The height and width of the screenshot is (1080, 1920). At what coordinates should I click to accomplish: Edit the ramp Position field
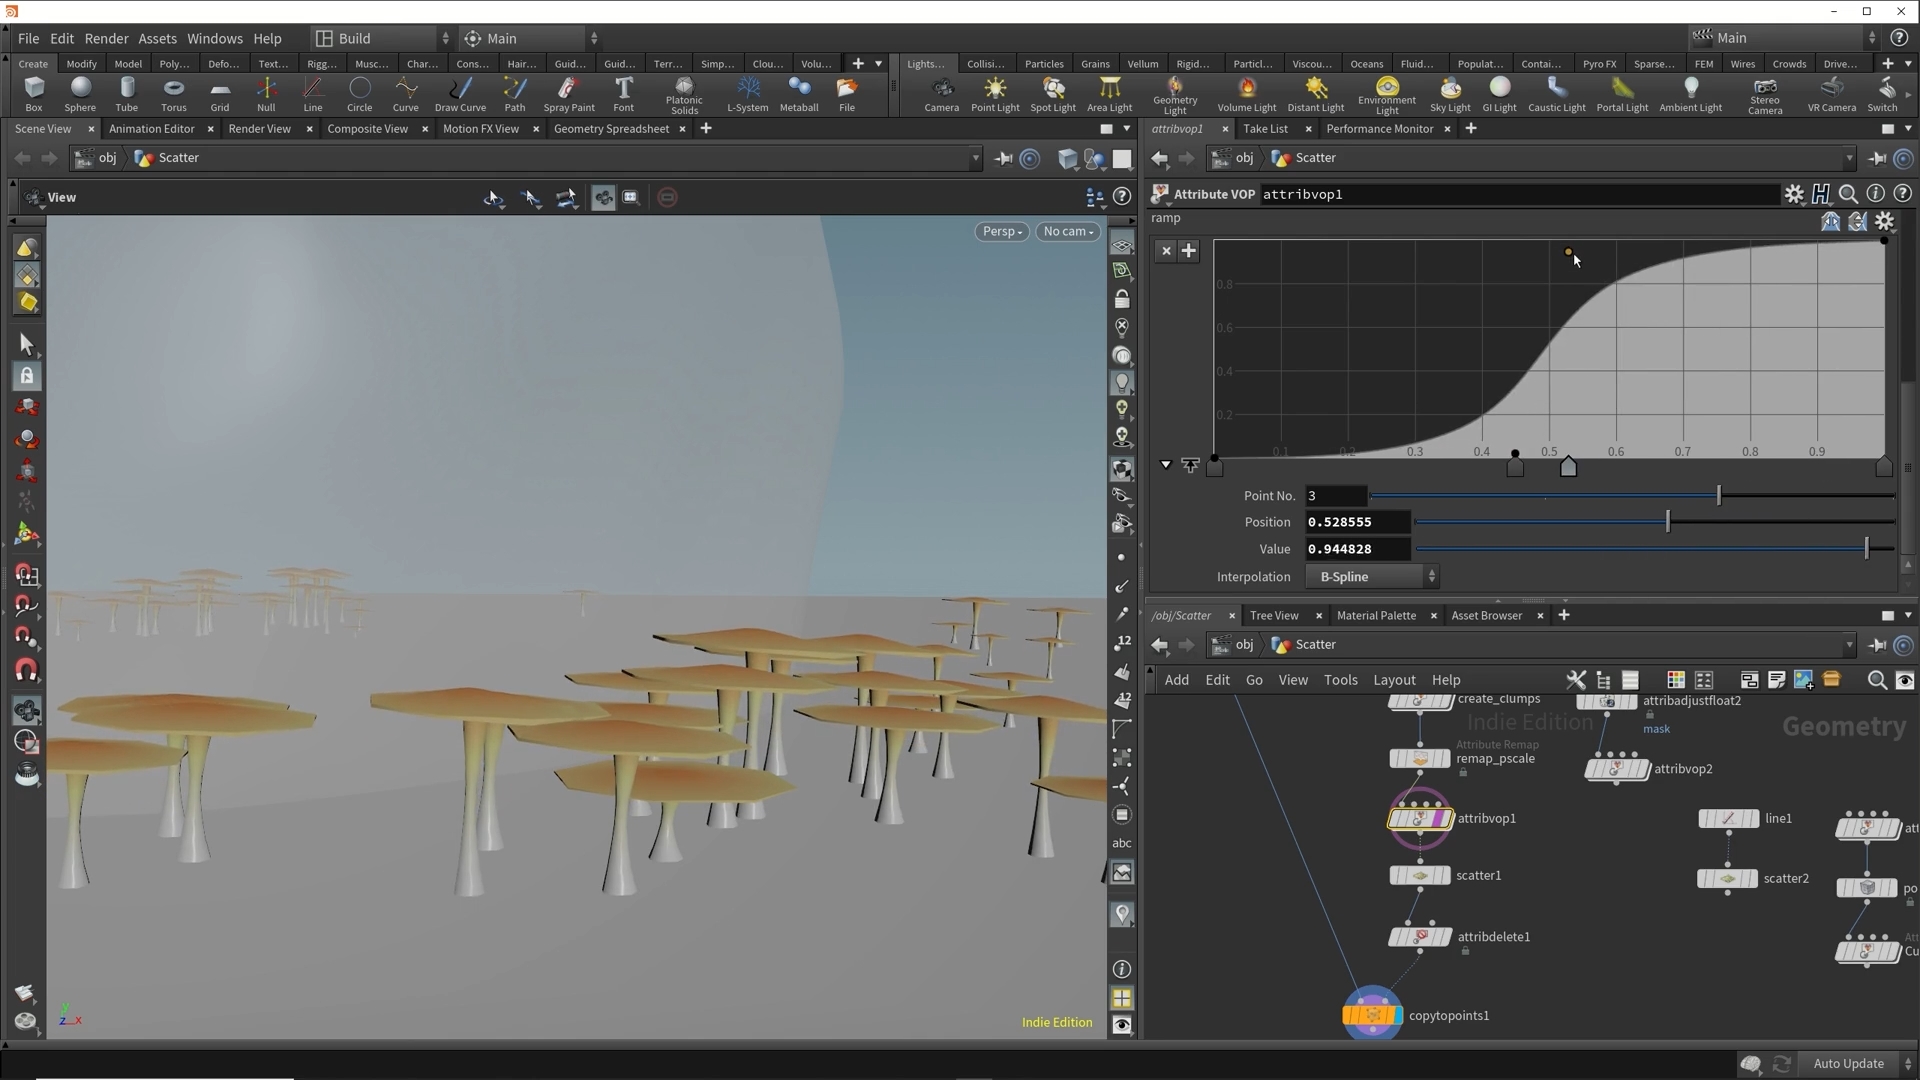(1356, 522)
